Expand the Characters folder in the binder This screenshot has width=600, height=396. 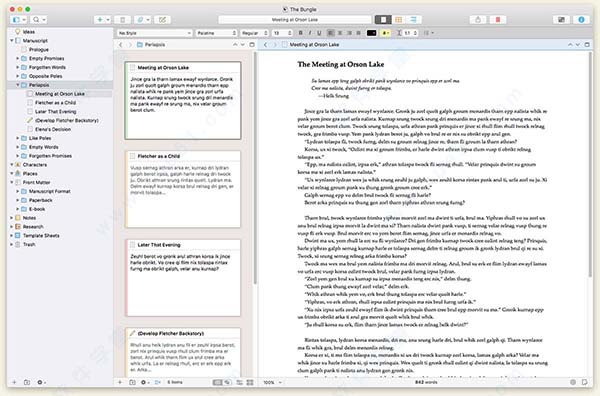click(x=12, y=165)
